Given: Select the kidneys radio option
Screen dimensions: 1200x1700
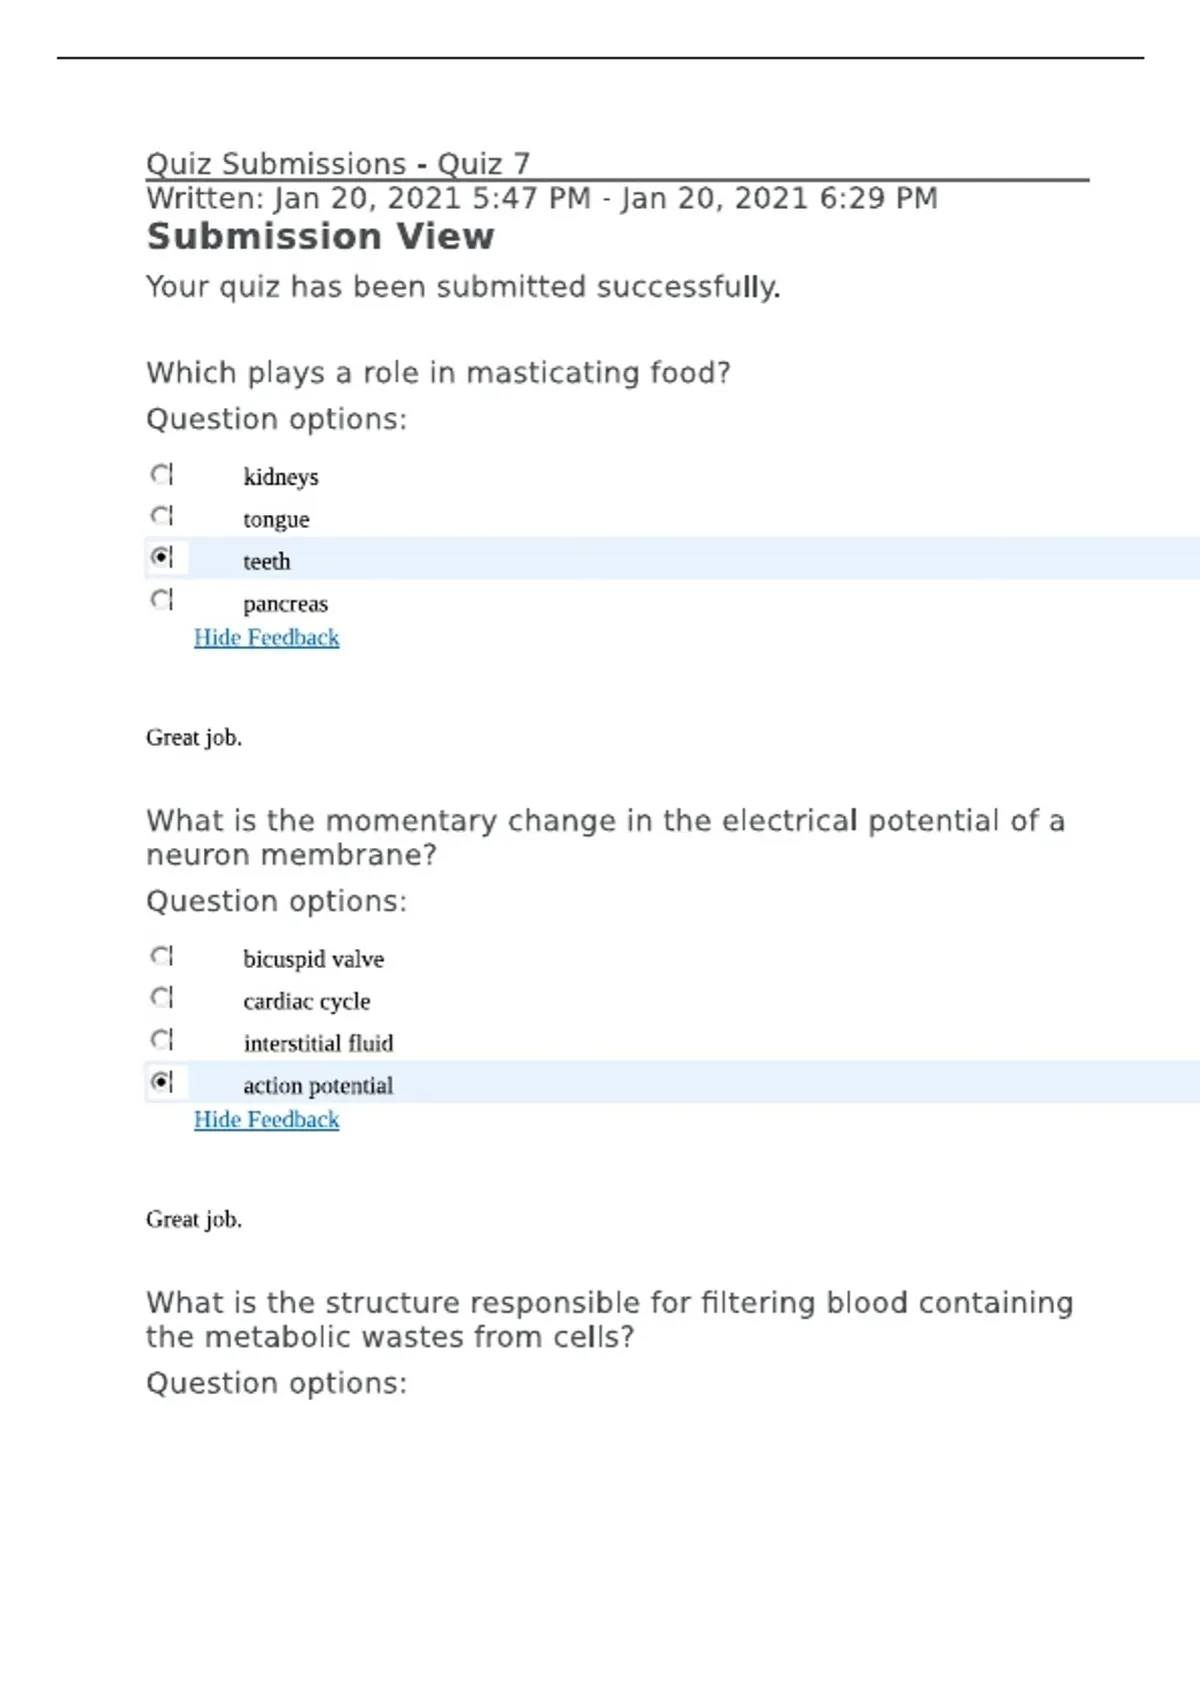Looking at the screenshot, I should (161, 474).
